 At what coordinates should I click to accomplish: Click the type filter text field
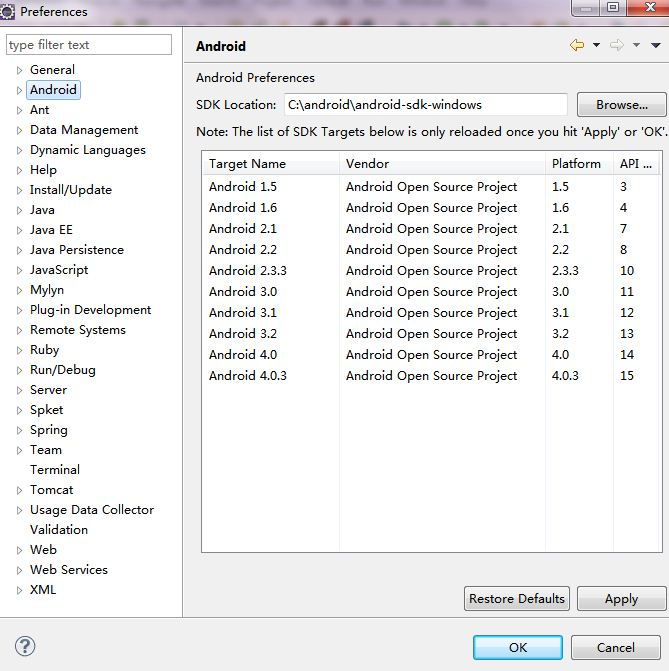[x=89, y=45]
